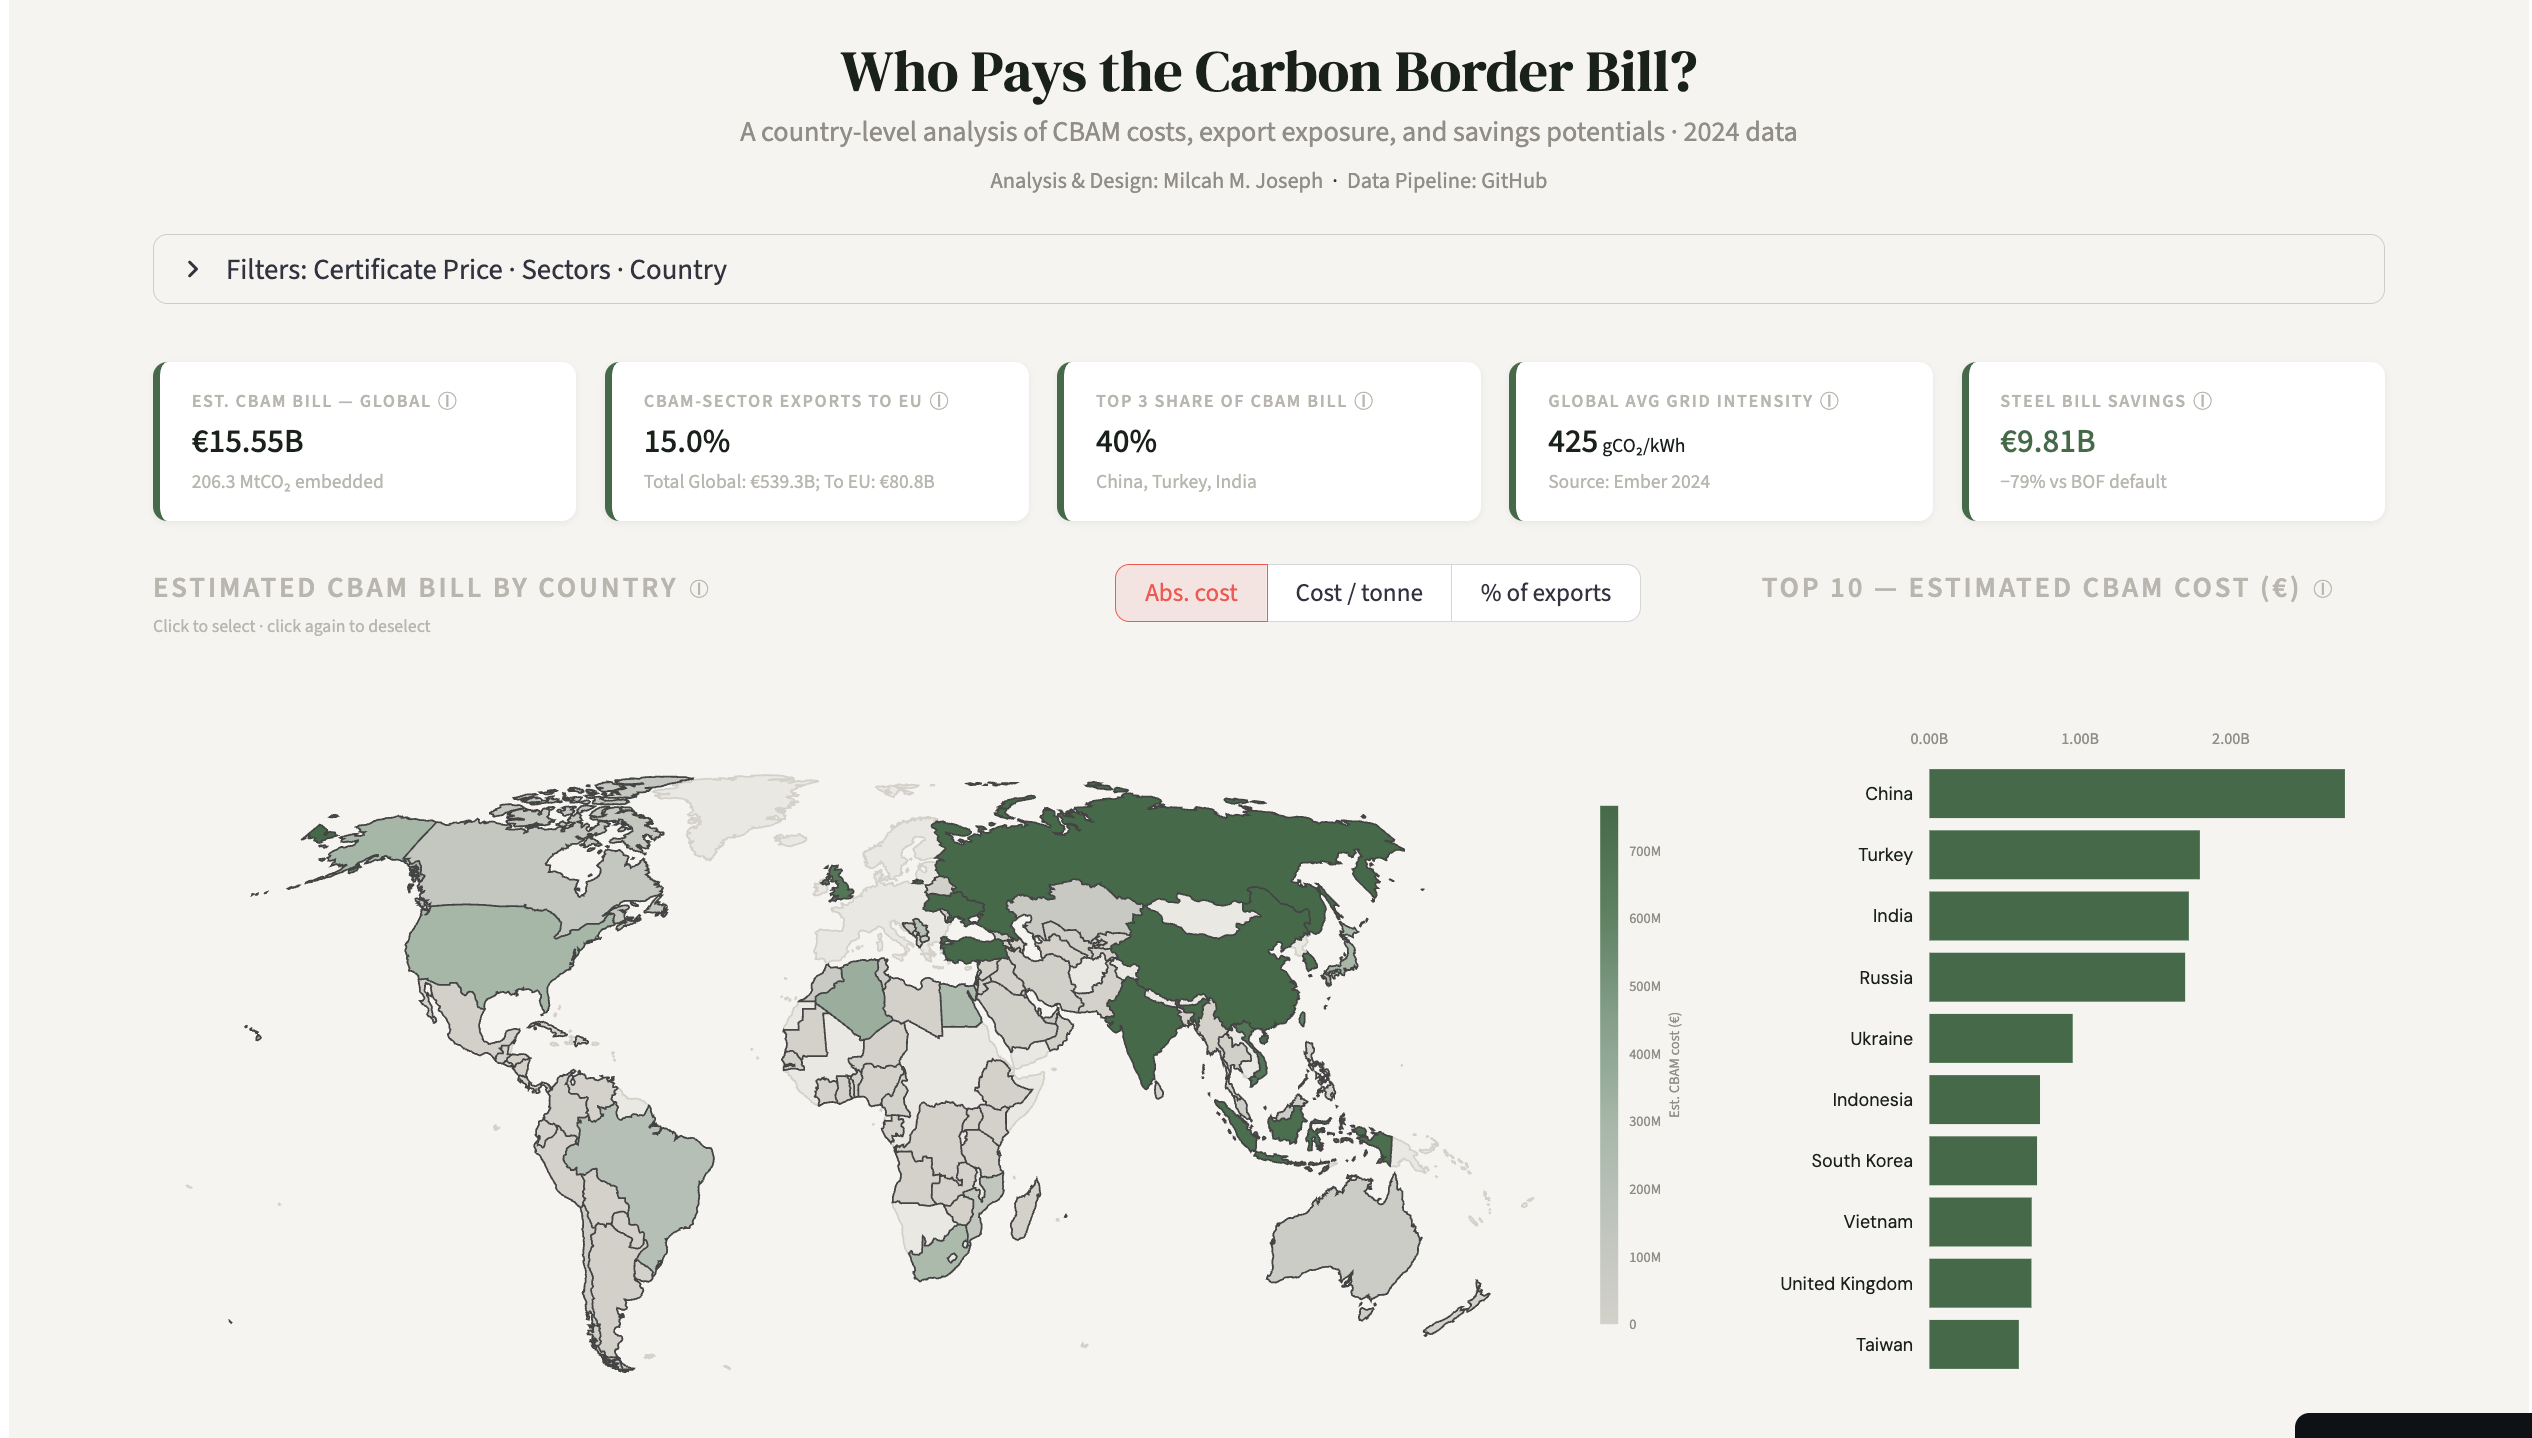Click the map color scale legend bar
This screenshot has width=2532, height=1438.
[x=1608, y=1065]
